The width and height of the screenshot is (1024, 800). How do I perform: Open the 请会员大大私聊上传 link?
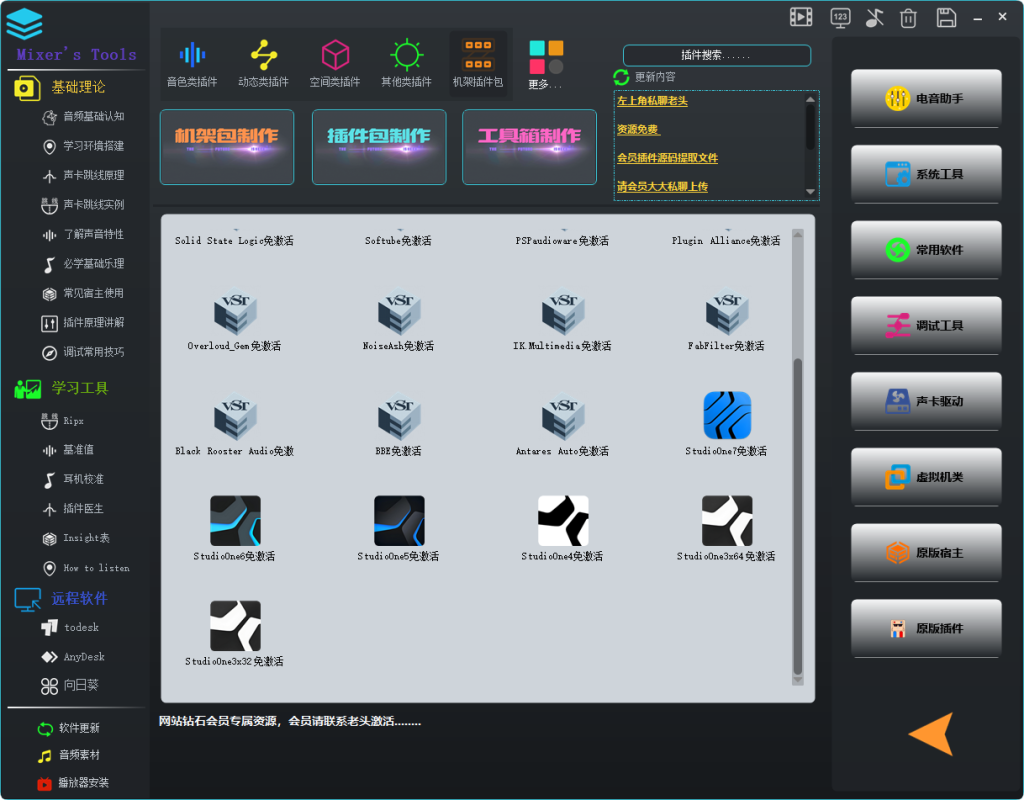[x=662, y=187]
